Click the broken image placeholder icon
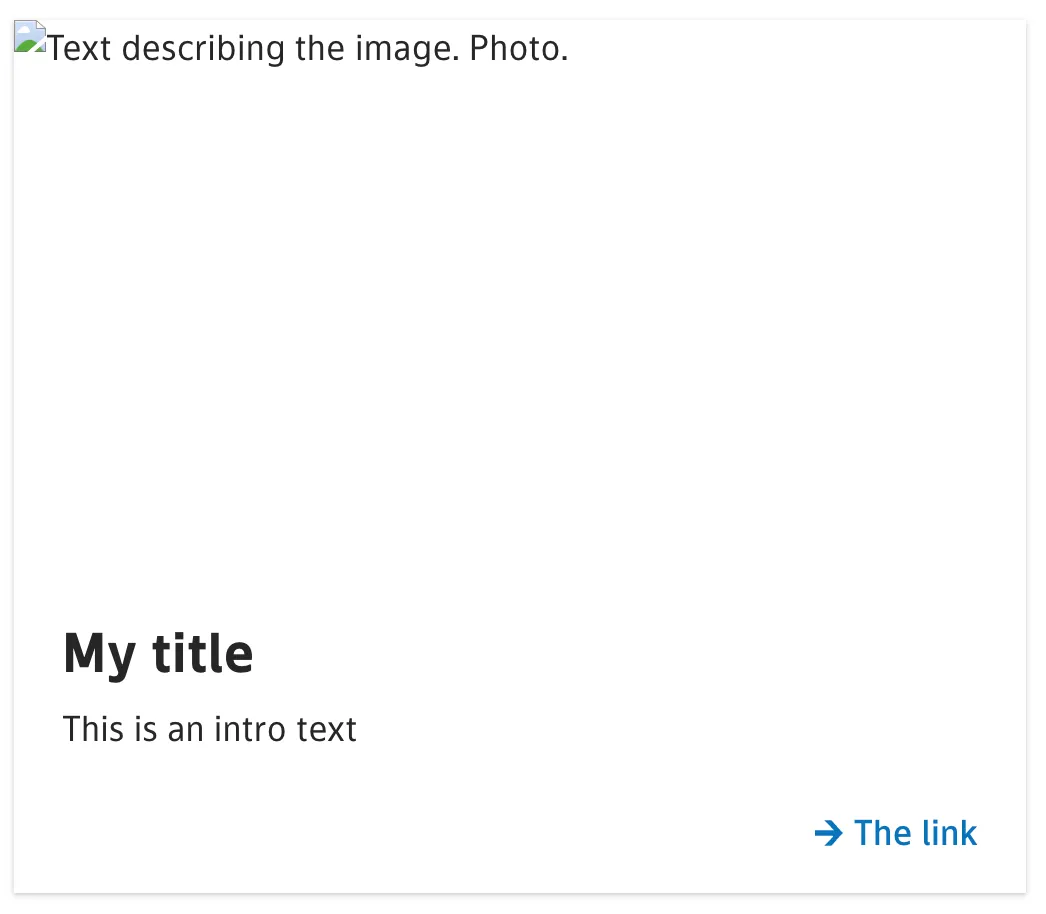 tap(30, 39)
